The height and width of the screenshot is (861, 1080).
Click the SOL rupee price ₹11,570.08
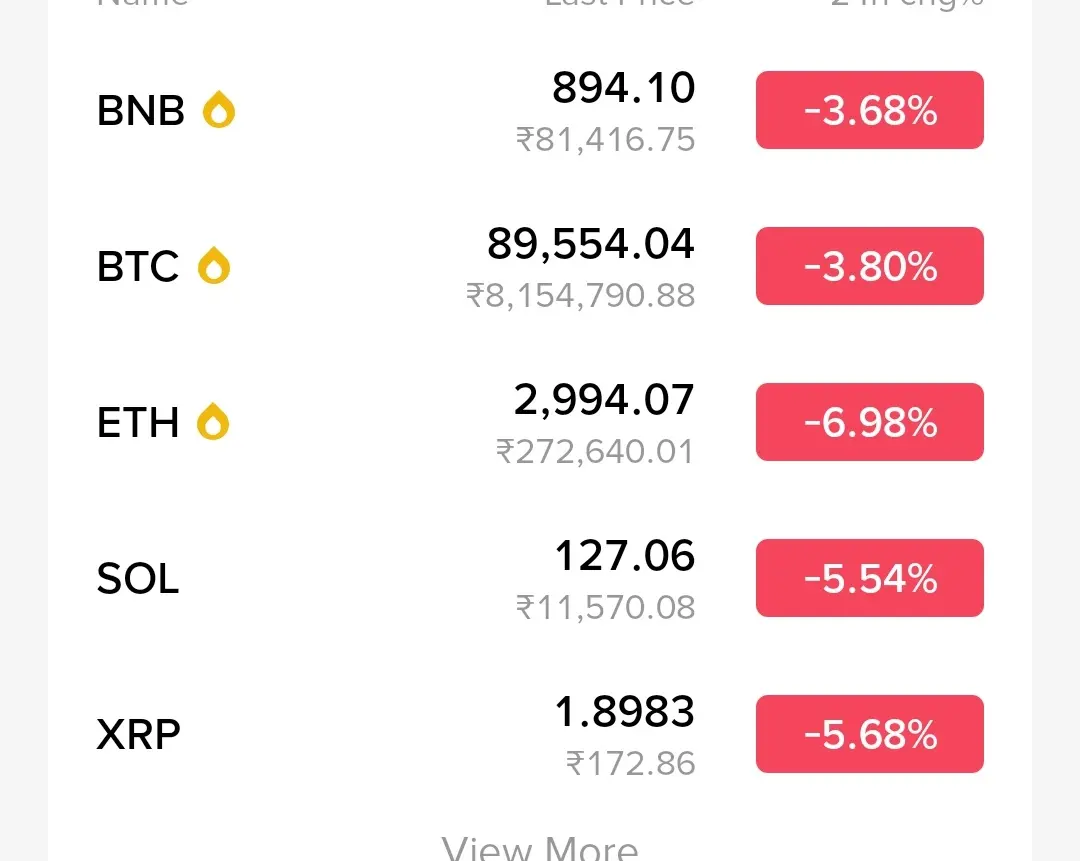click(x=605, y=607)
